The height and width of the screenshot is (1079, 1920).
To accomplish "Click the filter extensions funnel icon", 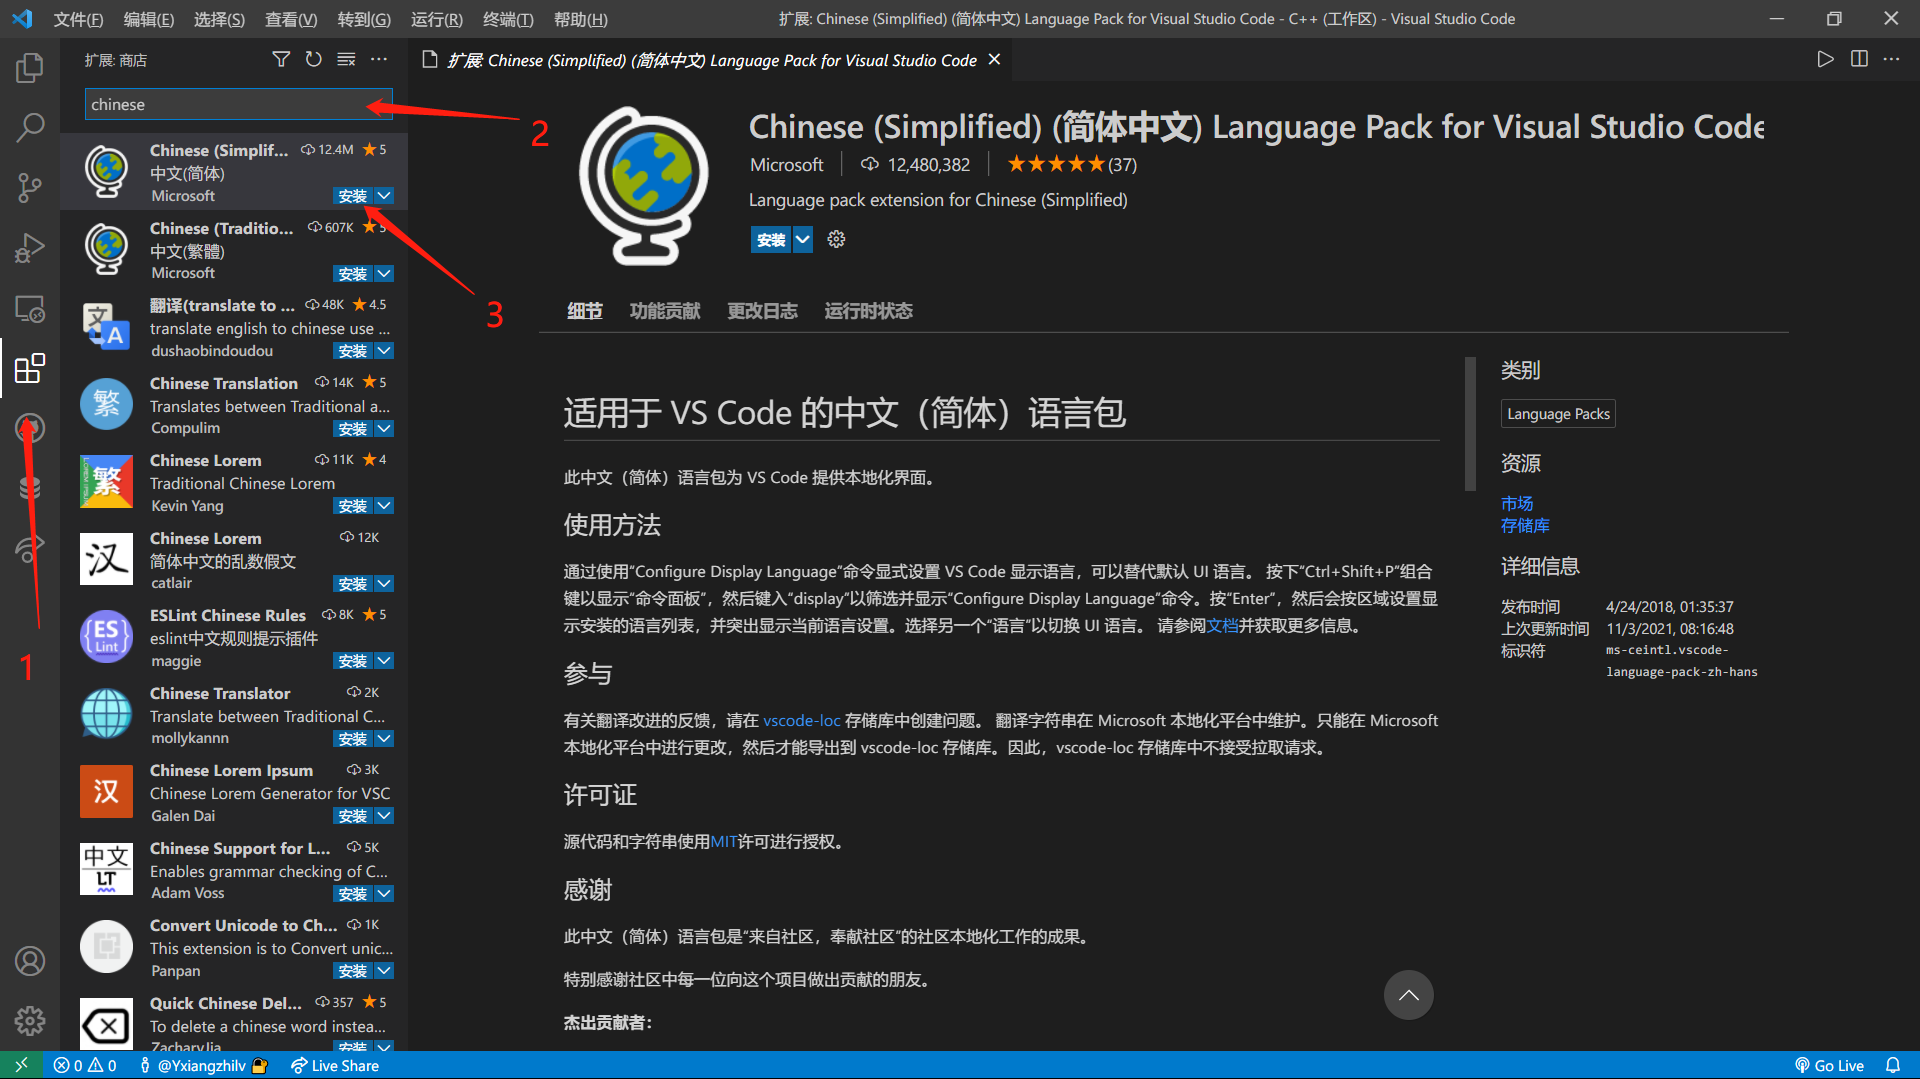I will (281, 60).
